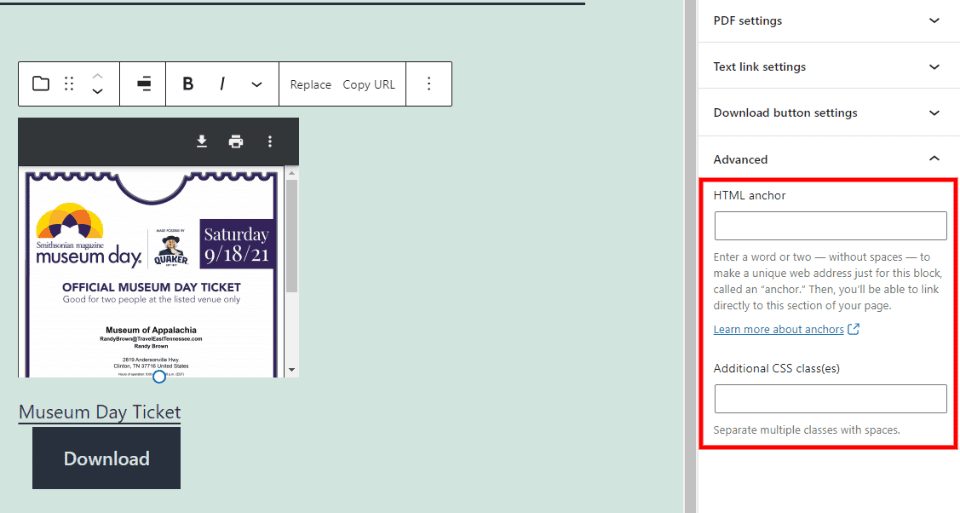Image resolution: width=960 pixels, height=513 pixels.
Task: Move block up with the up arrow
Action: (x=97, y=77)
